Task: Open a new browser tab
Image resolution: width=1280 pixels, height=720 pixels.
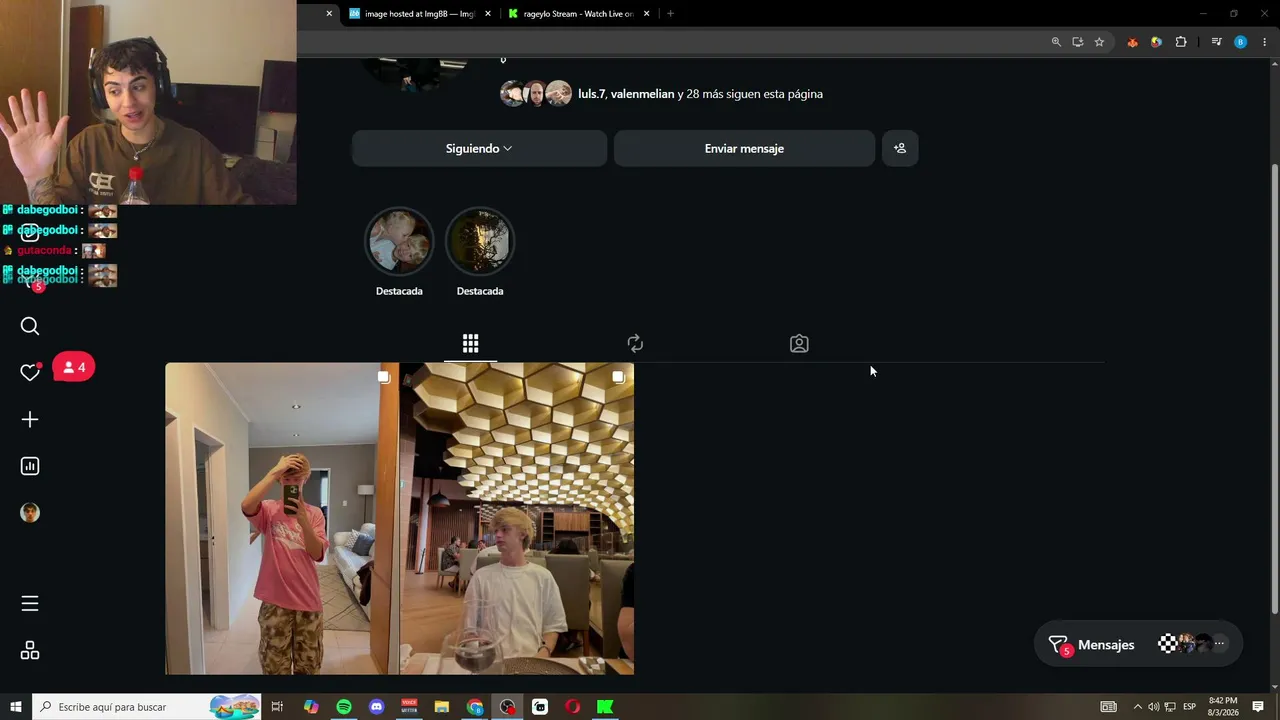Action: pos(670,14)
